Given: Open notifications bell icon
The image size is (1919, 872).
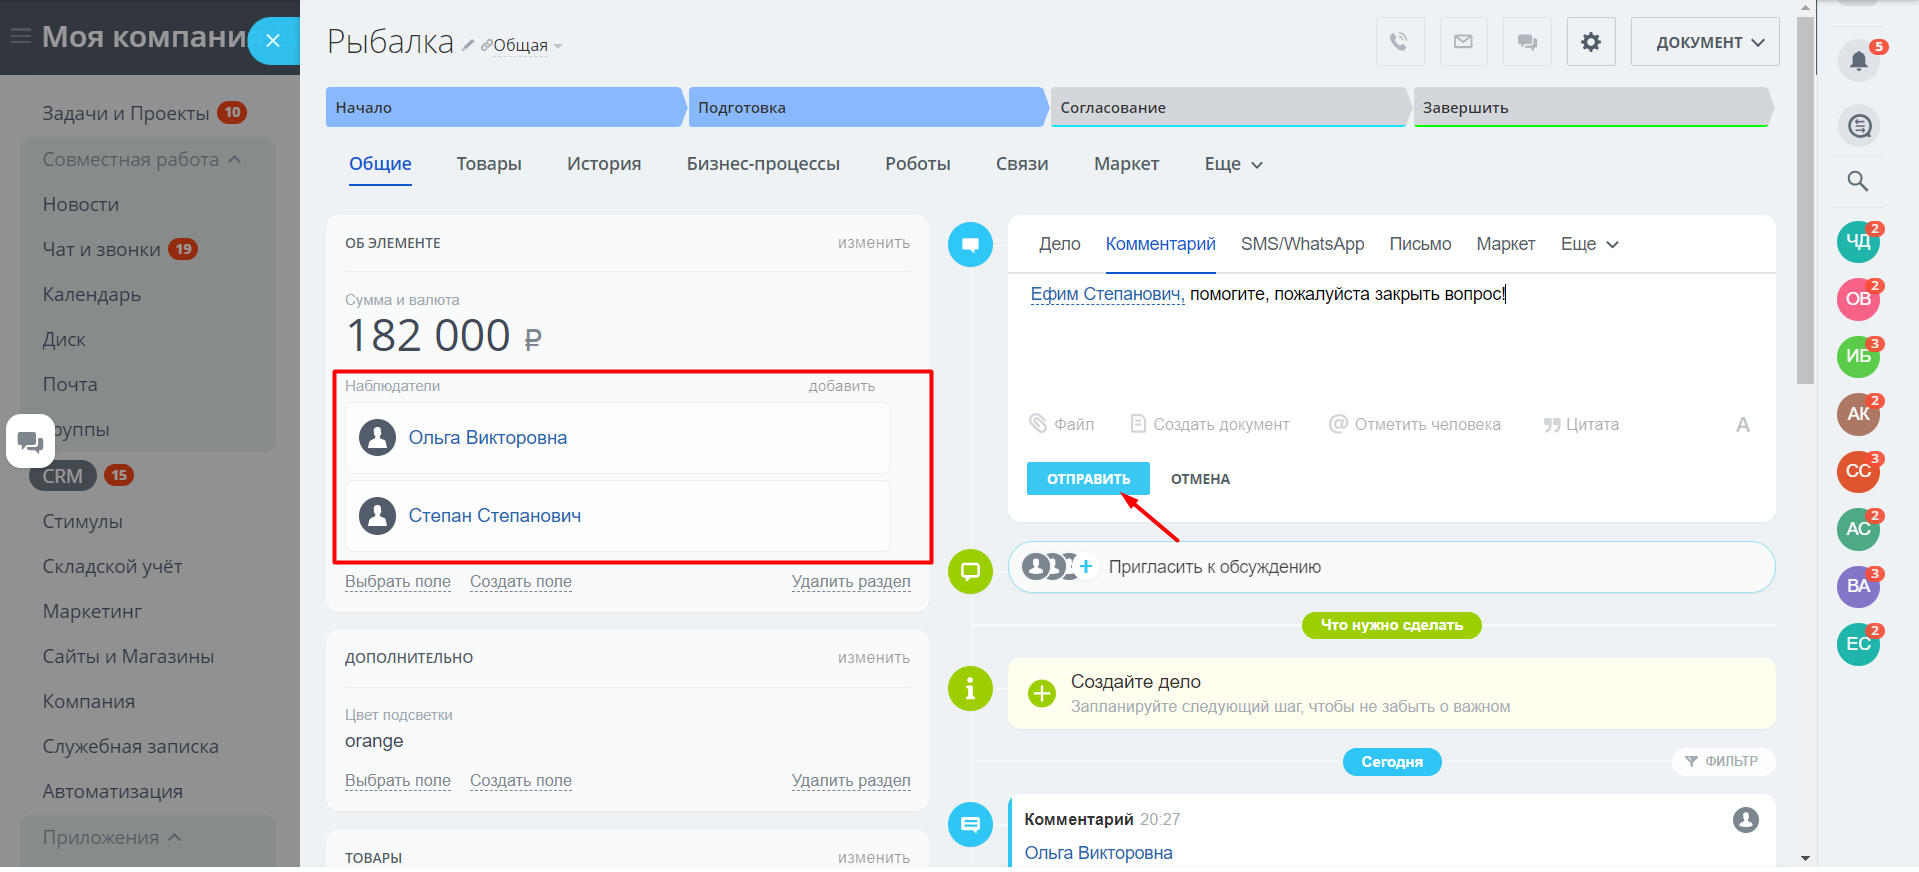Looking at the screenshot, I should tap(1858, 61).
